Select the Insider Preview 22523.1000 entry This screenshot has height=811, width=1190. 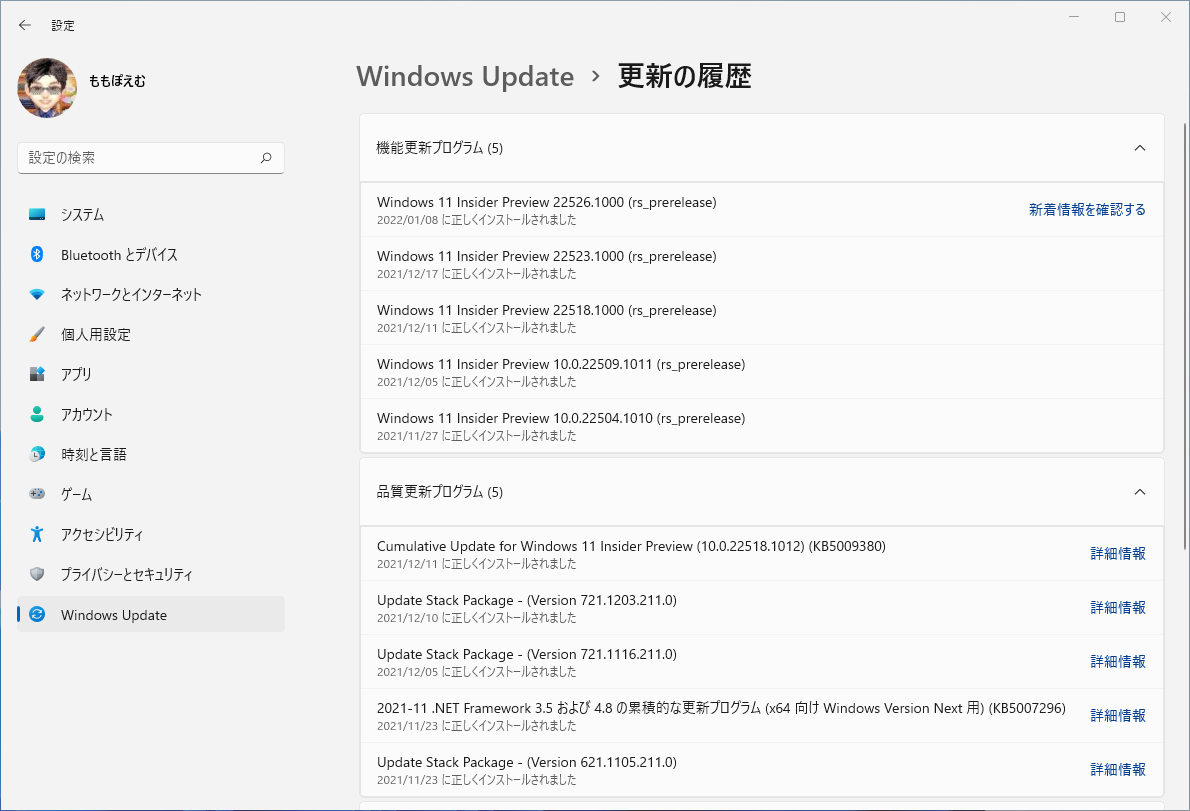761,264
